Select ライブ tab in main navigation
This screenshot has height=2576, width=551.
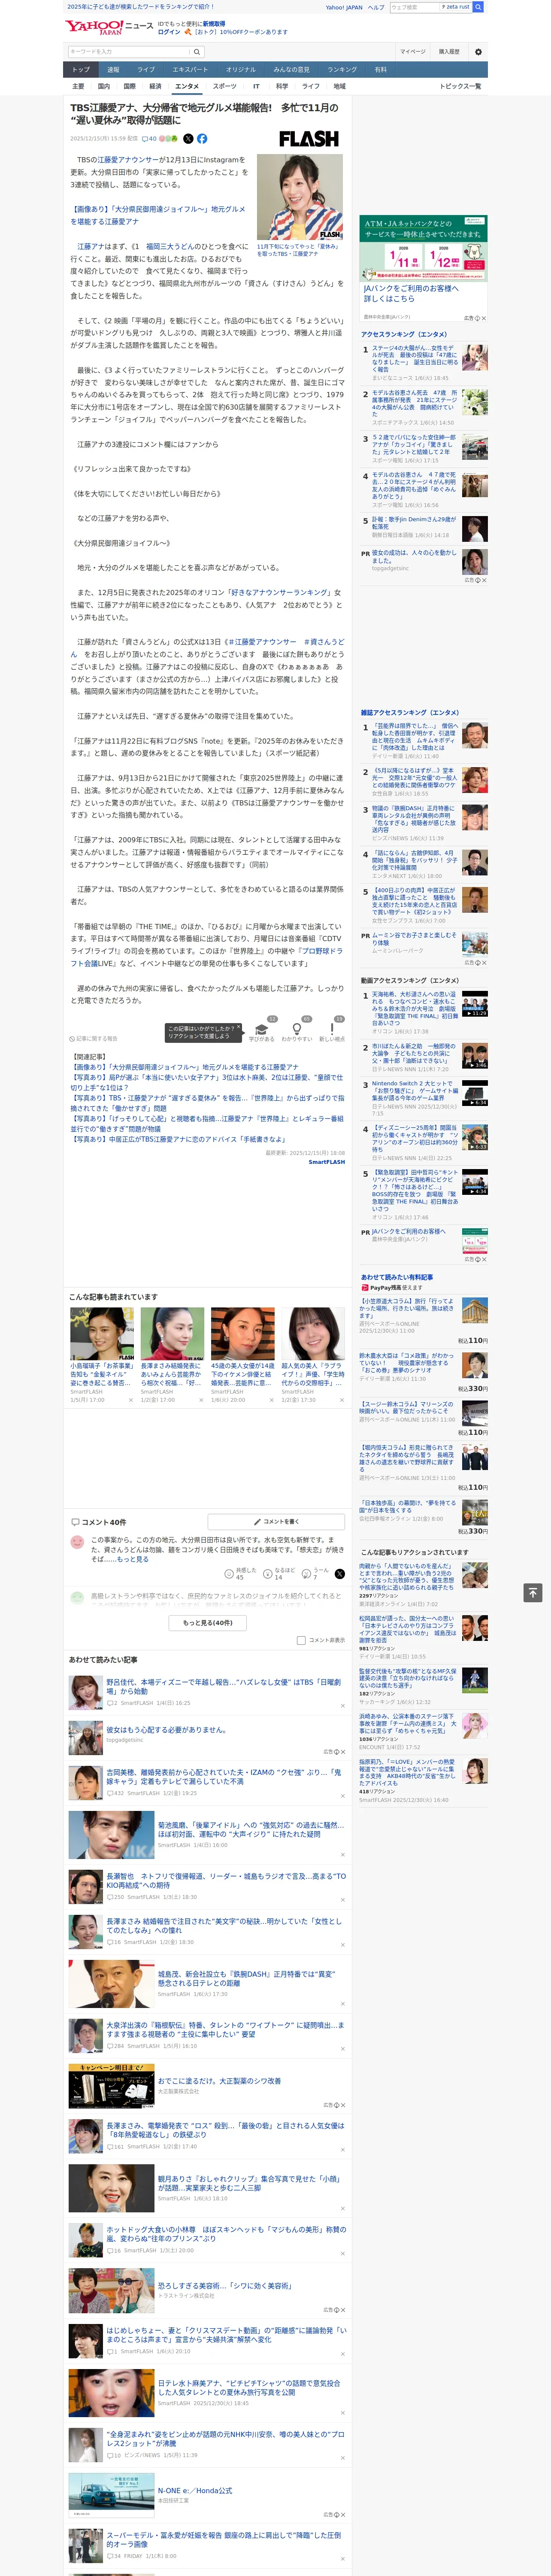pos(146,70)
